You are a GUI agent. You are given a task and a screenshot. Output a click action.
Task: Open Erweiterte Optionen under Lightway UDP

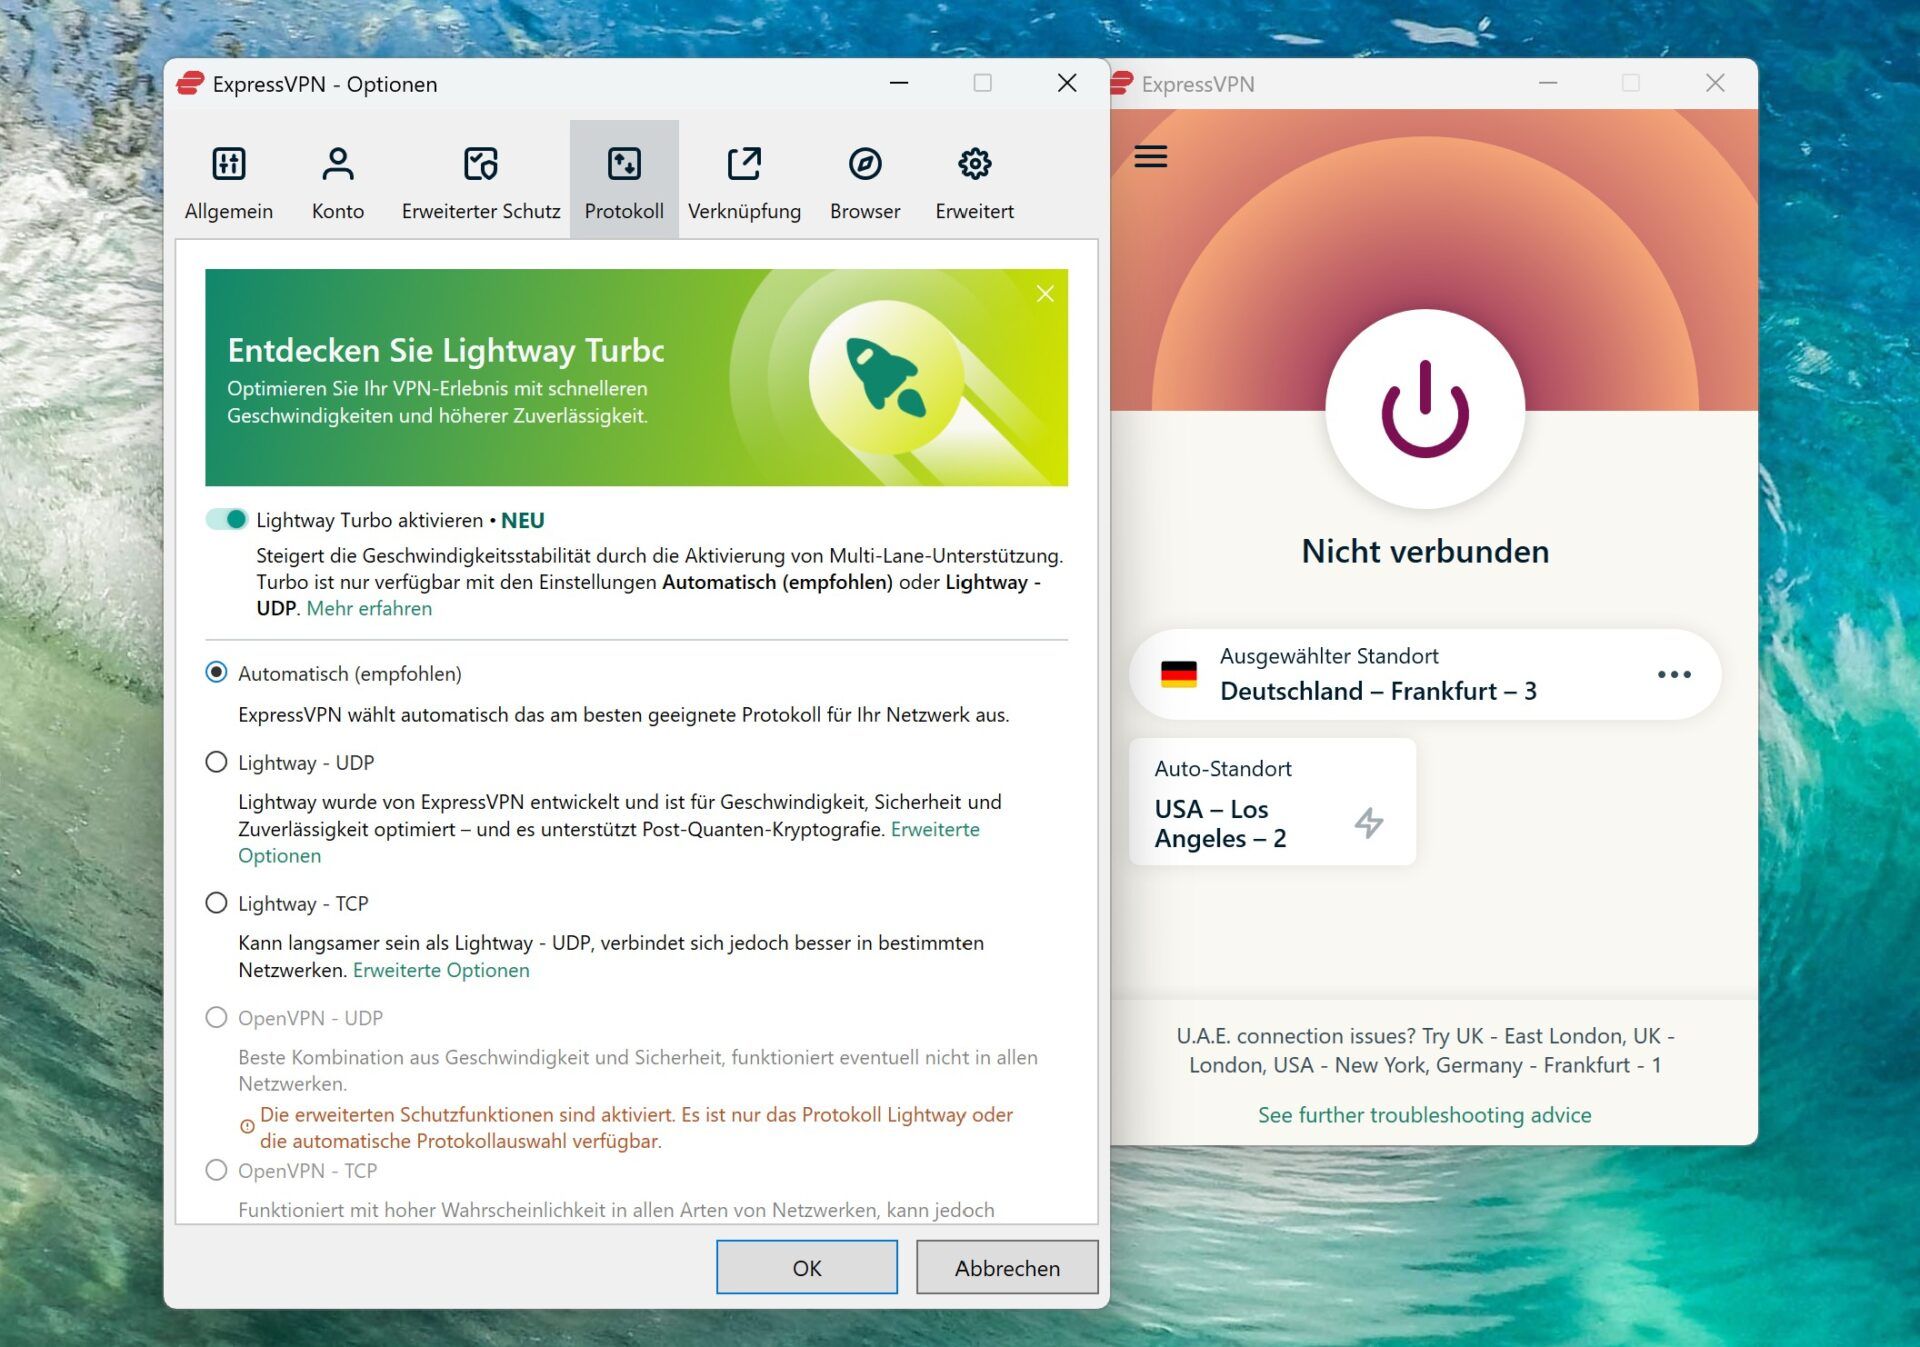click(935, 829)
